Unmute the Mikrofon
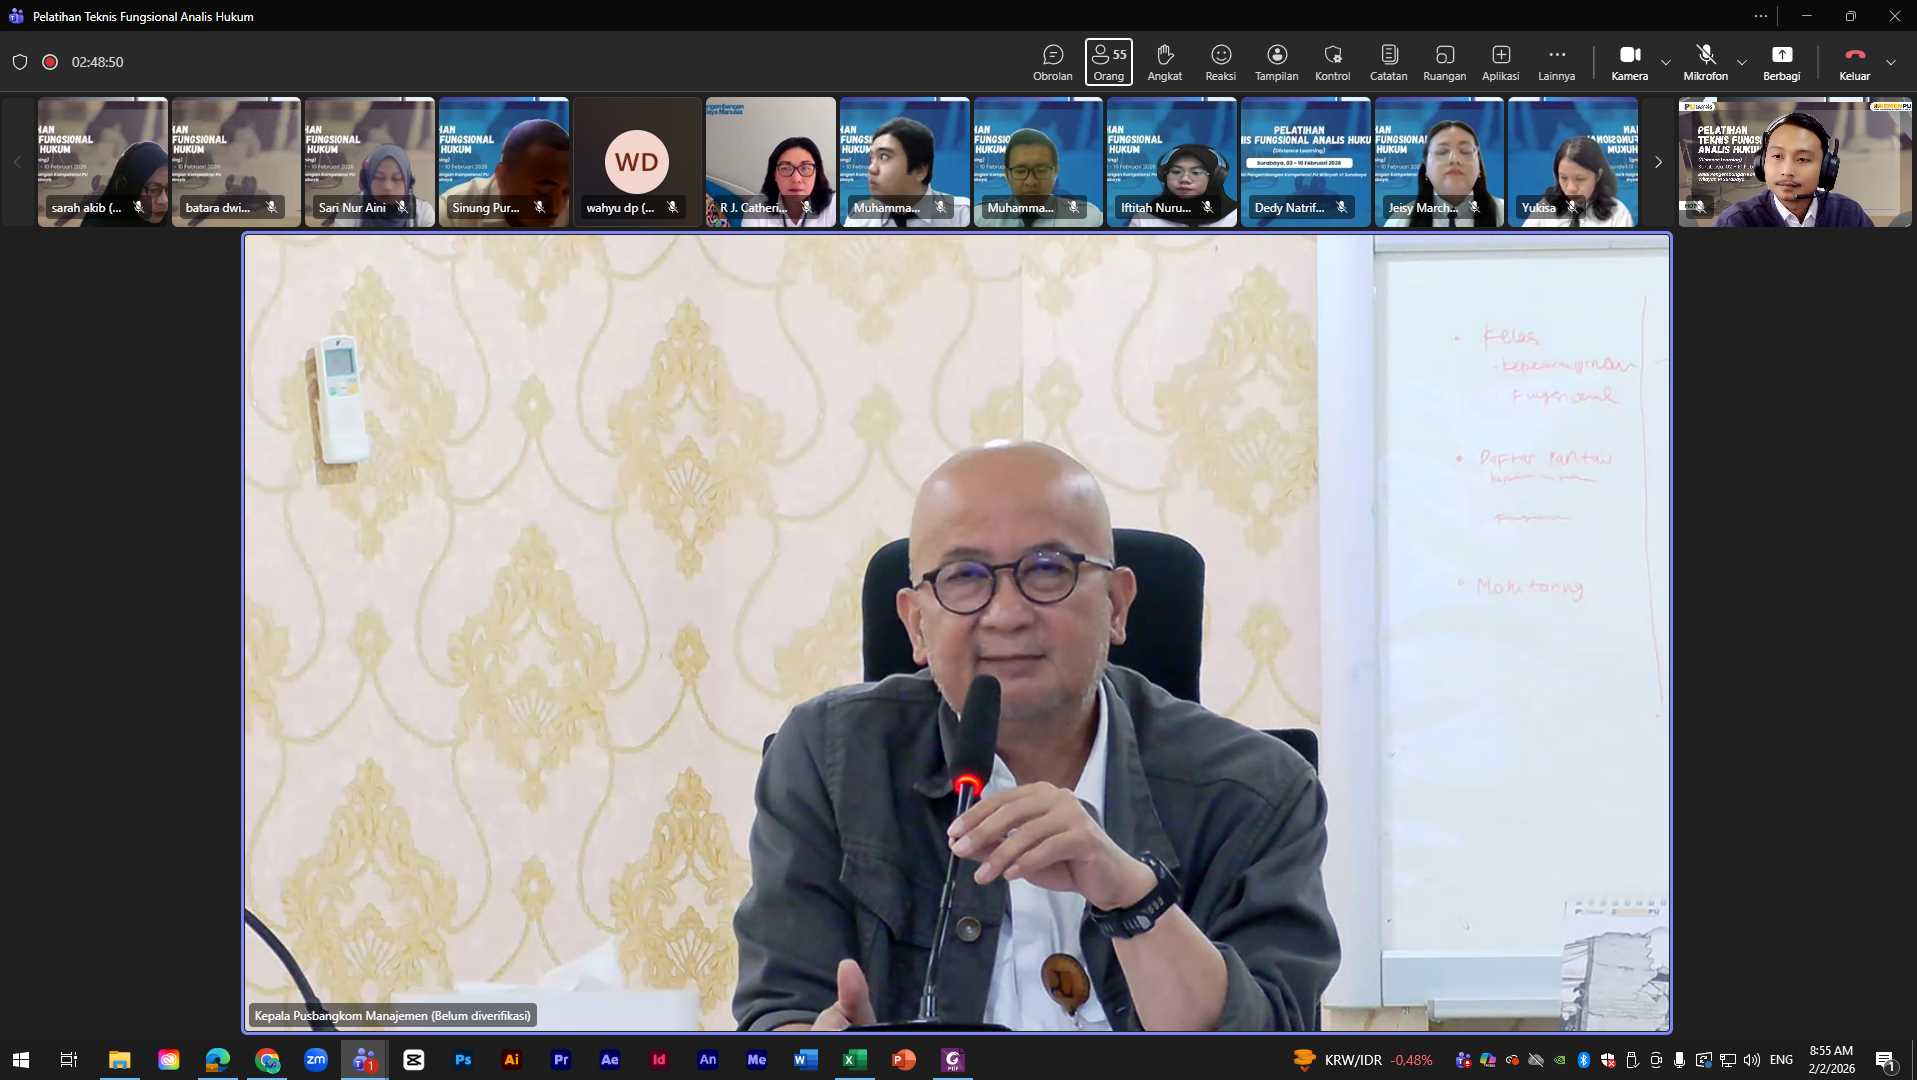 pyautogui.click(x=1705, y=62)
